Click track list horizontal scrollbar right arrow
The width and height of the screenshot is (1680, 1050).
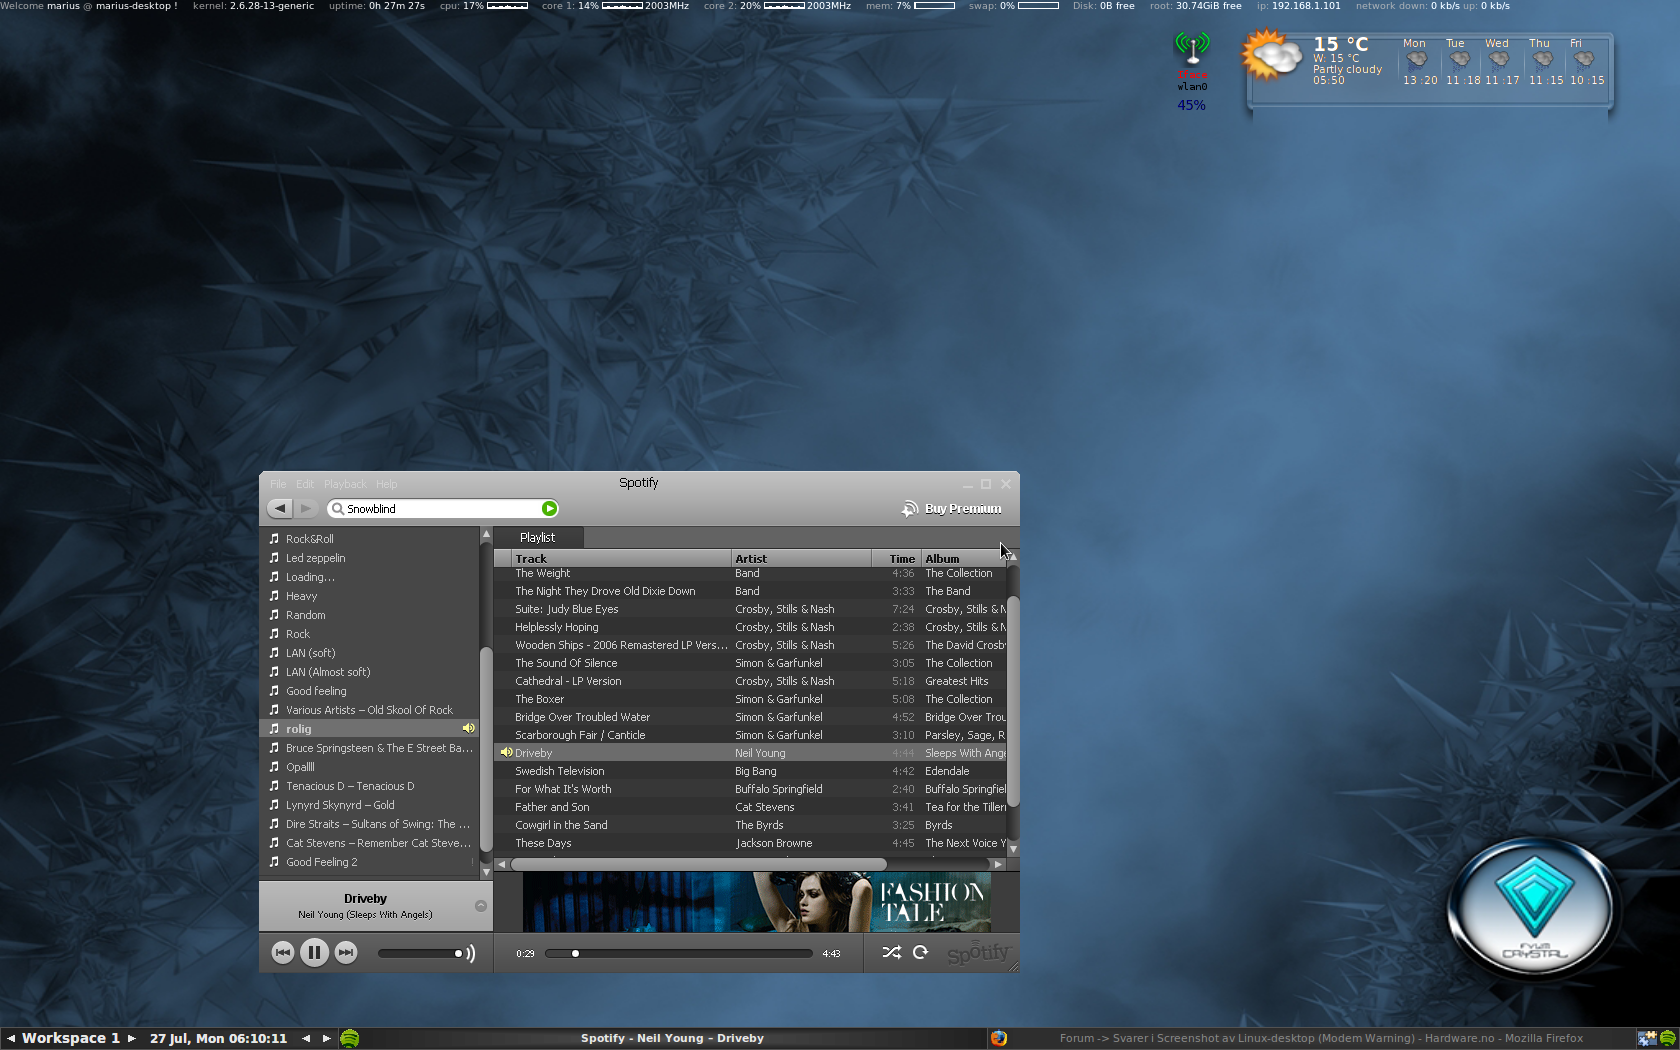click(997, 864)
